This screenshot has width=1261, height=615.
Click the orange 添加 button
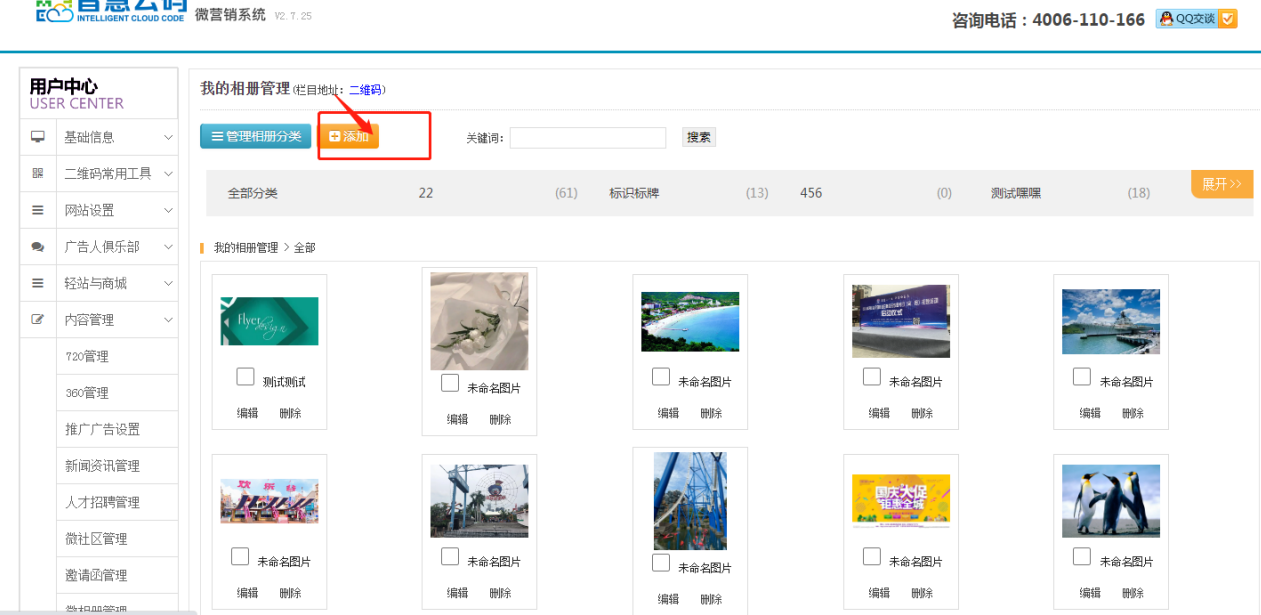349,136
